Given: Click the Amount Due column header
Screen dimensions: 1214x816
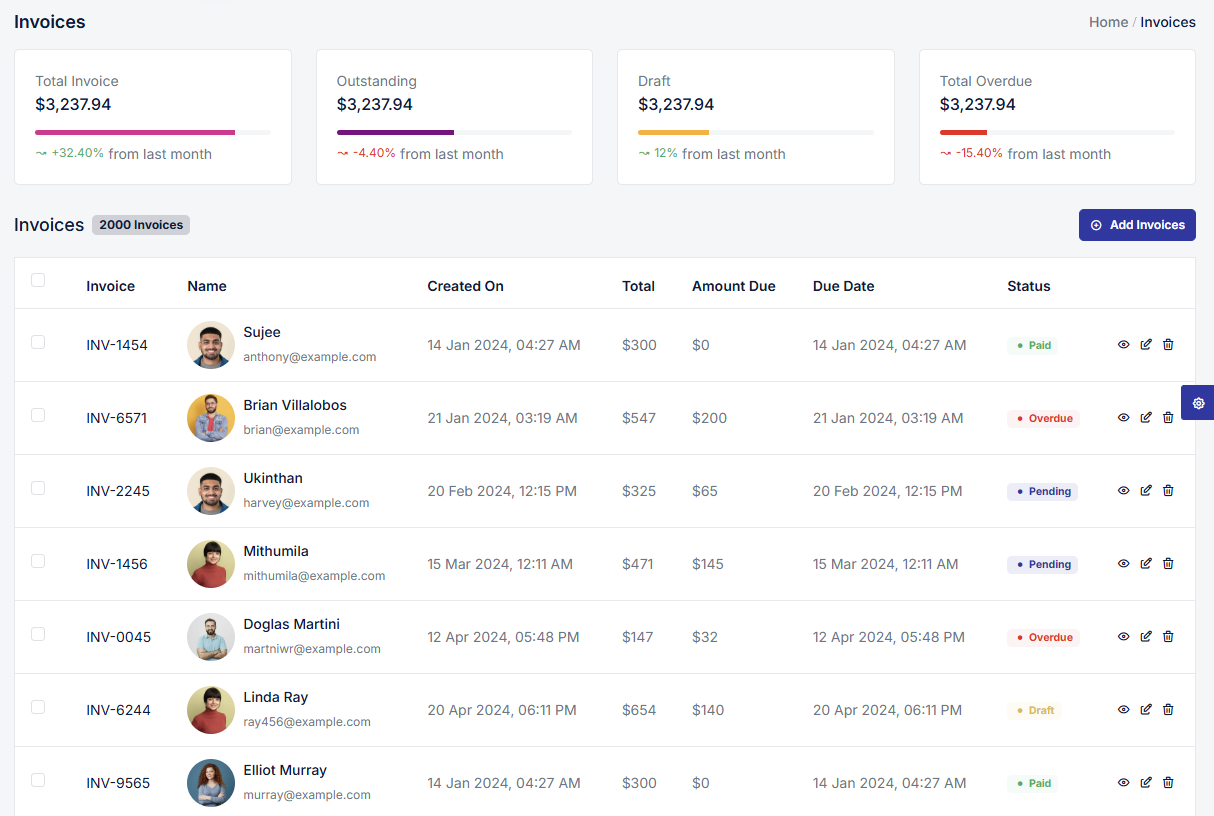Looking at the screenshot, I should pos(734,286).
